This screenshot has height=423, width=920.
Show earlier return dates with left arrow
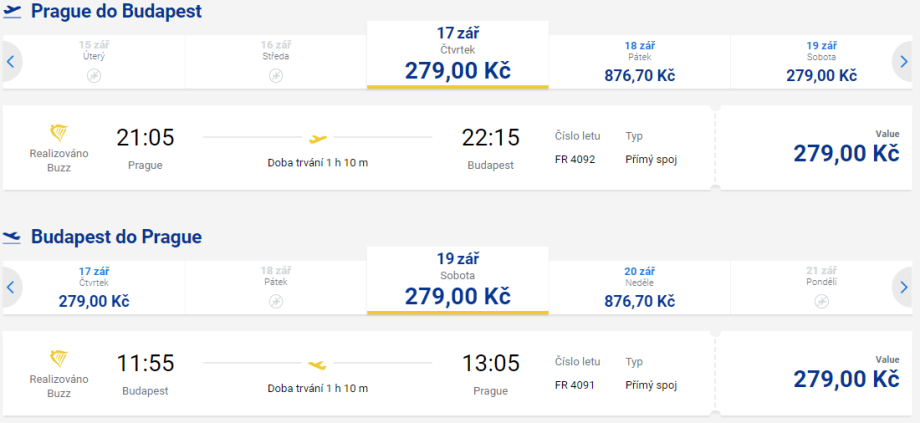click(x=11, y=288)
